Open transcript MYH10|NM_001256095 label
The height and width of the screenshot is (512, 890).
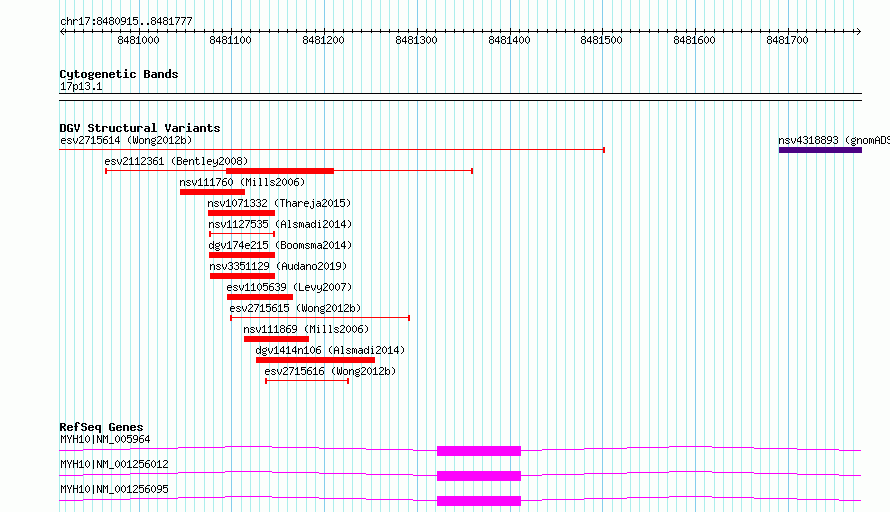tap(114, 489)
